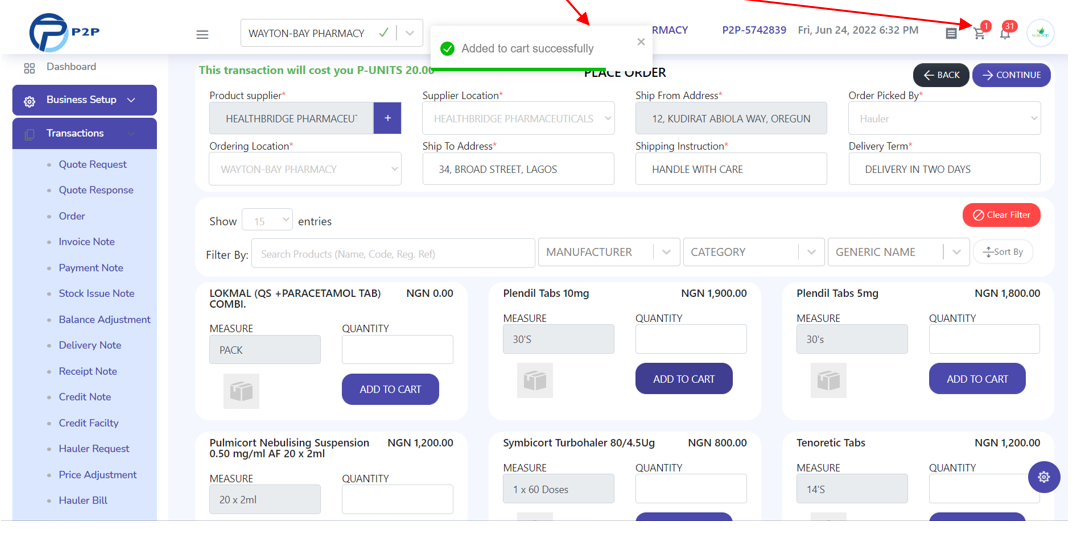Open the CATEGORY filter dropdown
Image resolution: width=1084 pixels, height=537 pixels.
pyautogui.click(x=754, y=252)
